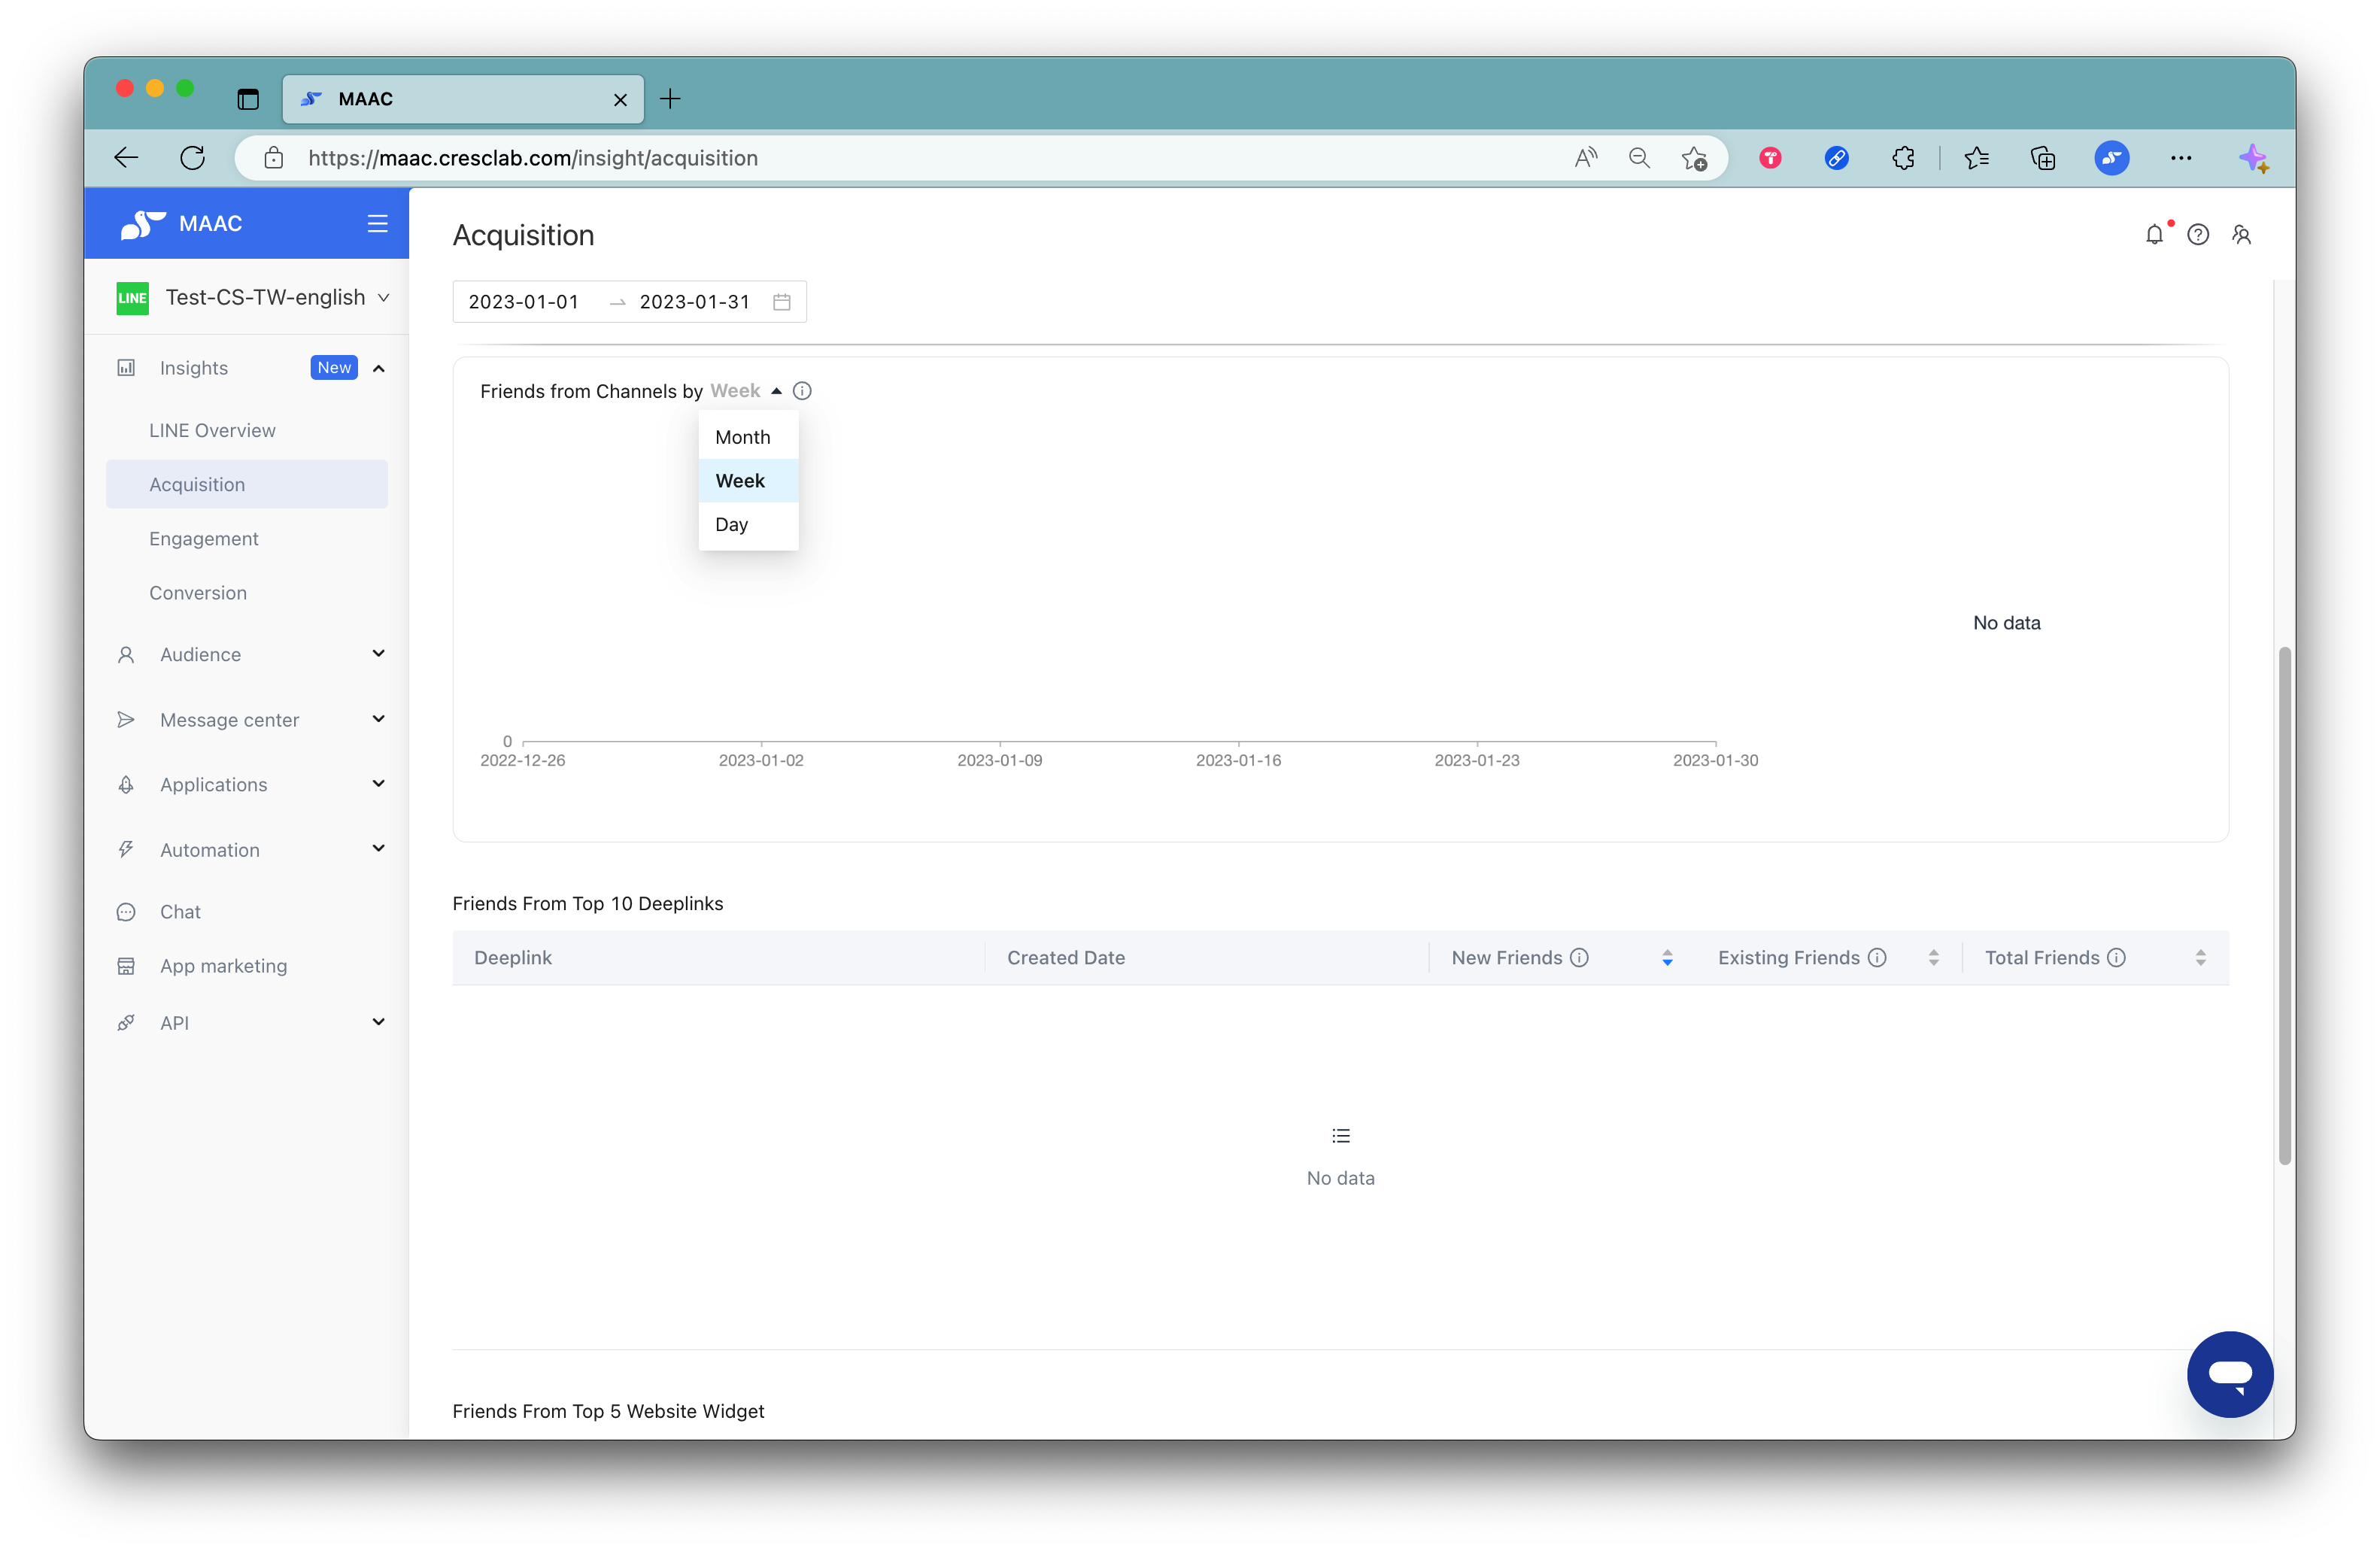Click the 2023-01-16 axis label
2380x1551 pixels.
[x=1238, y=761]
